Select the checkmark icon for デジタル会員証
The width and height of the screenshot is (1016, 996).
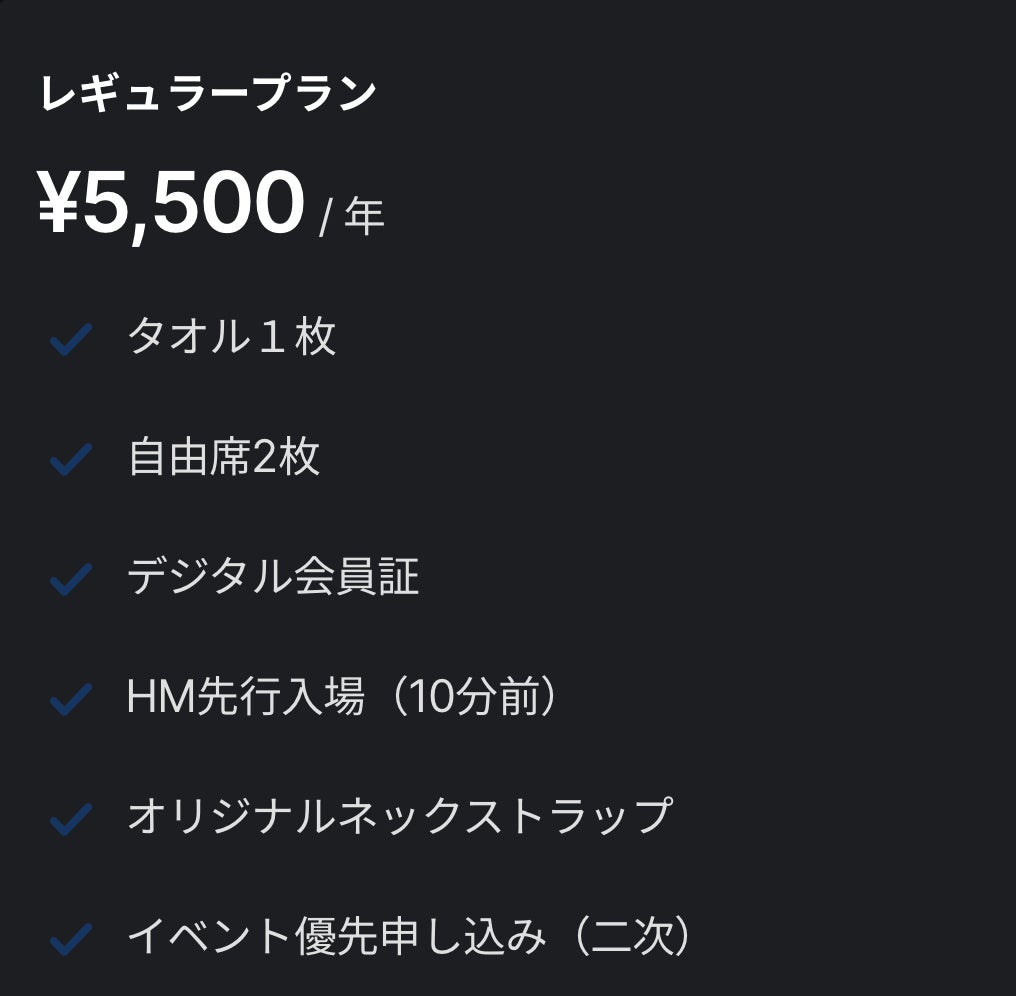71,580
